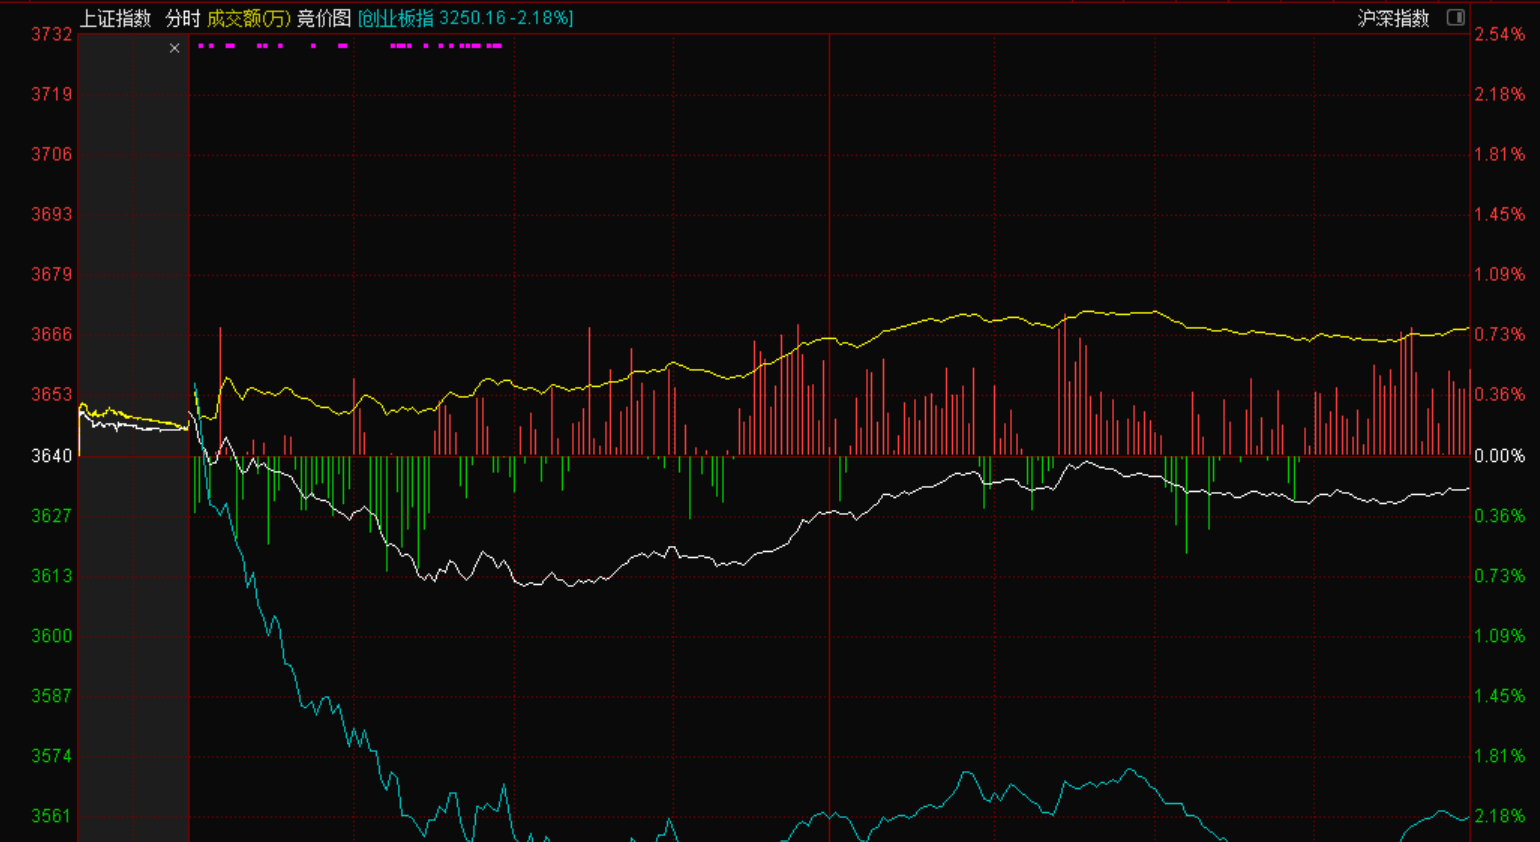
Task: Click the red 2.54% percentage axis label
Action: tap(1499, 34)
